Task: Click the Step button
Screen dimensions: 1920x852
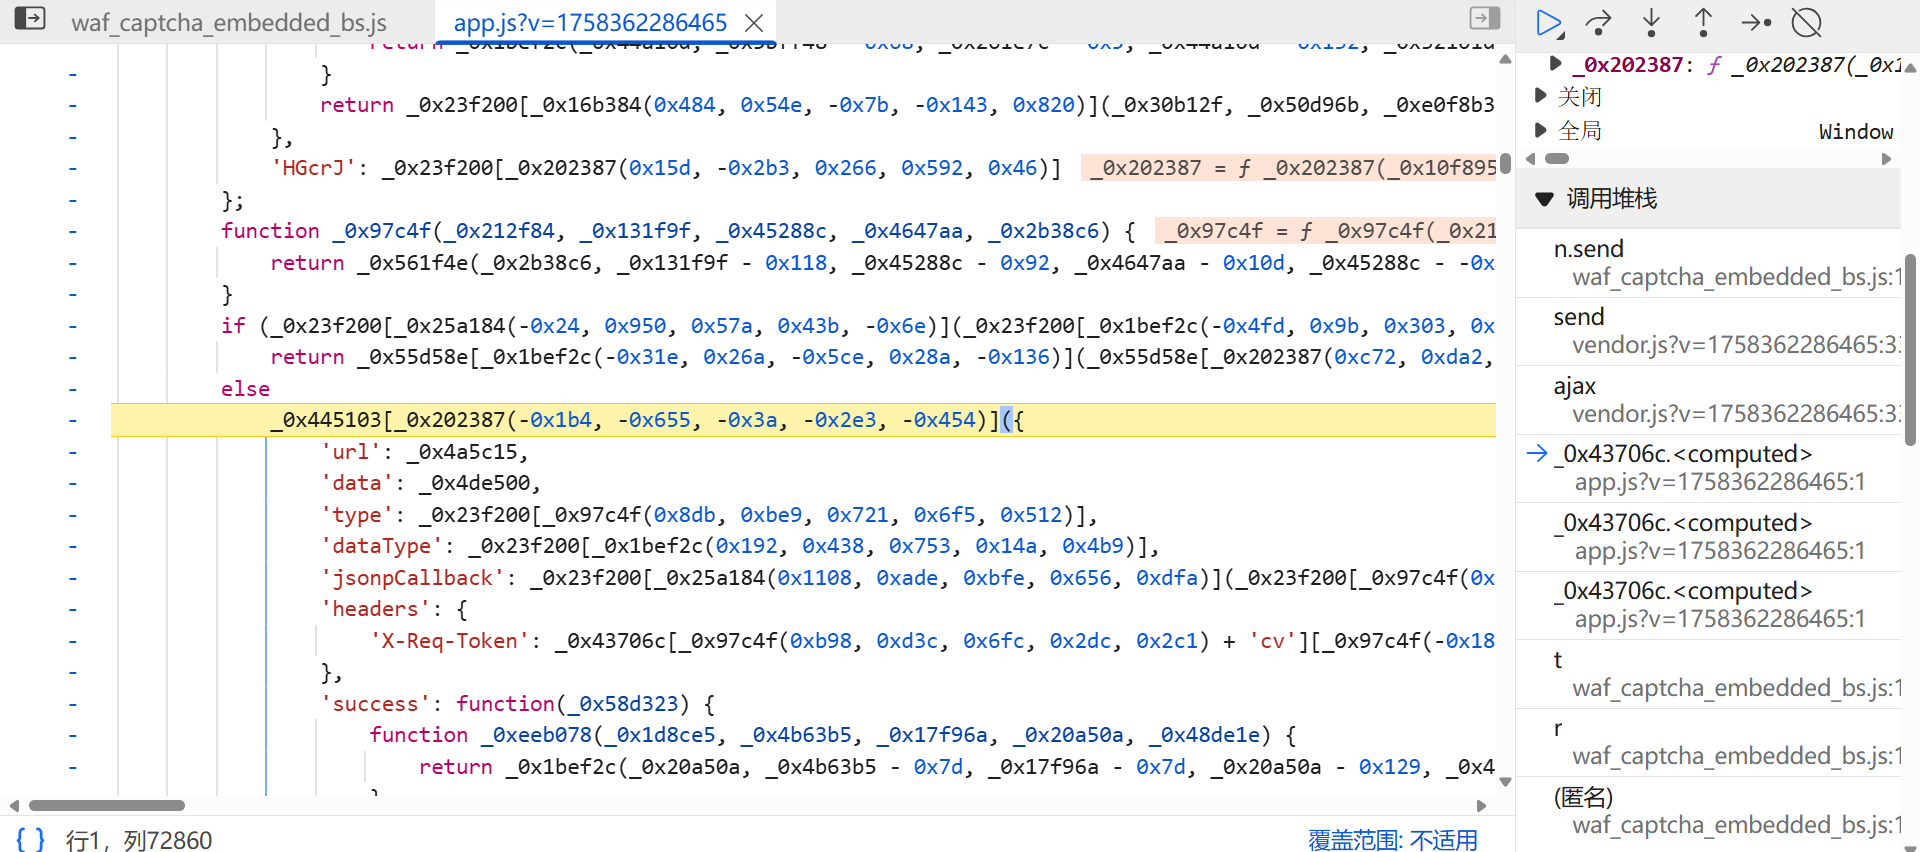Action: (x=1756, y=22)
